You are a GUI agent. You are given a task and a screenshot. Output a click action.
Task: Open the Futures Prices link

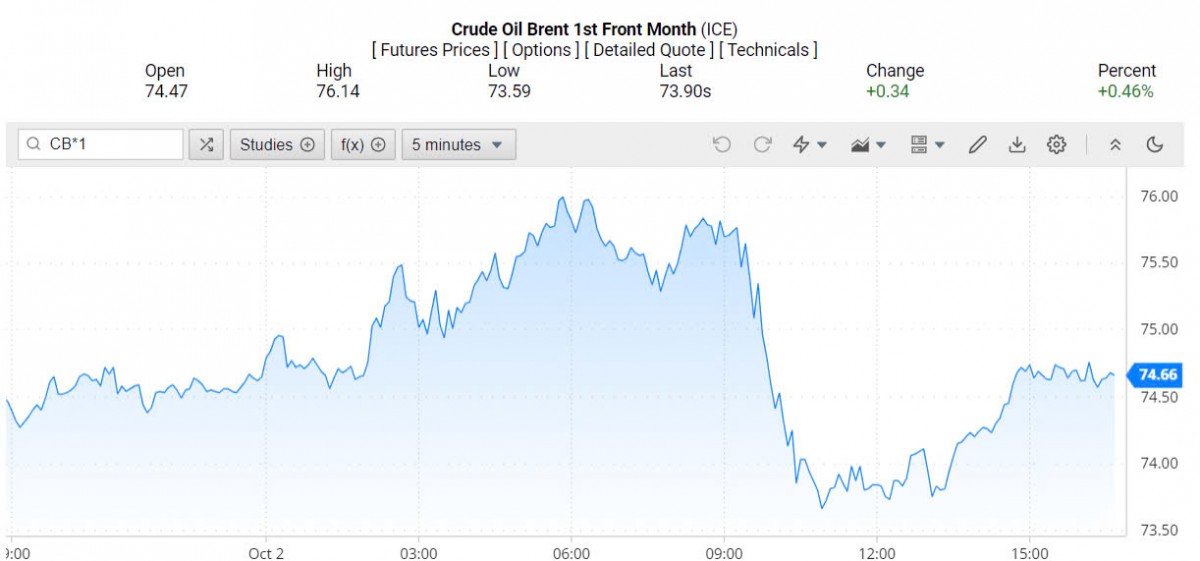point(435,49)
